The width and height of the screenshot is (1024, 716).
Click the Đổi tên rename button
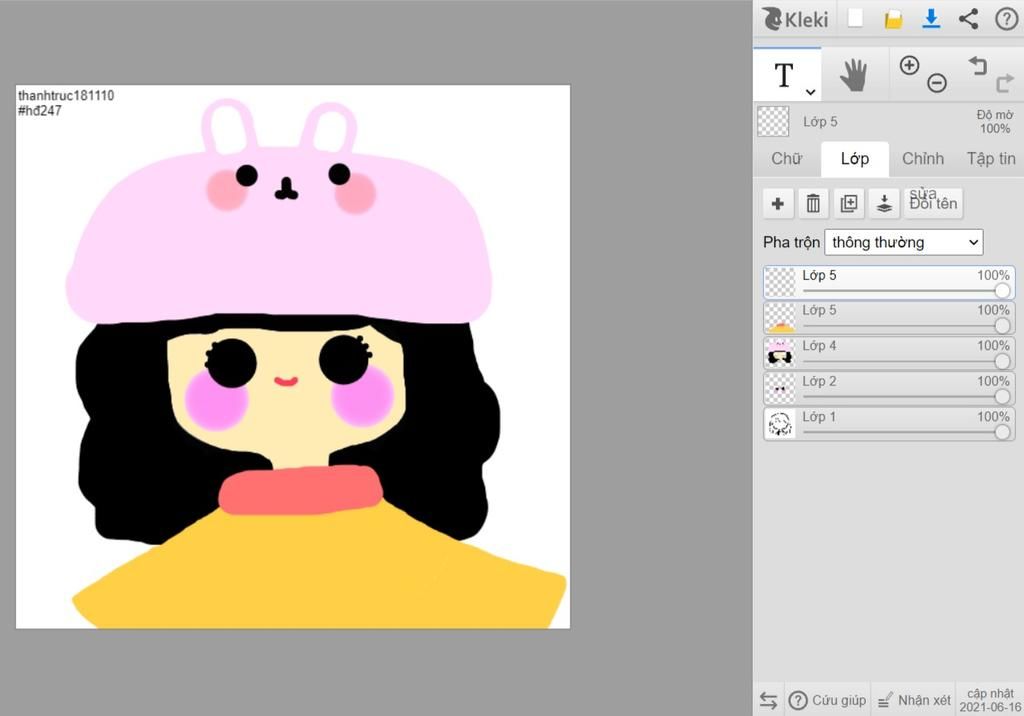click(x=933, y=204)
